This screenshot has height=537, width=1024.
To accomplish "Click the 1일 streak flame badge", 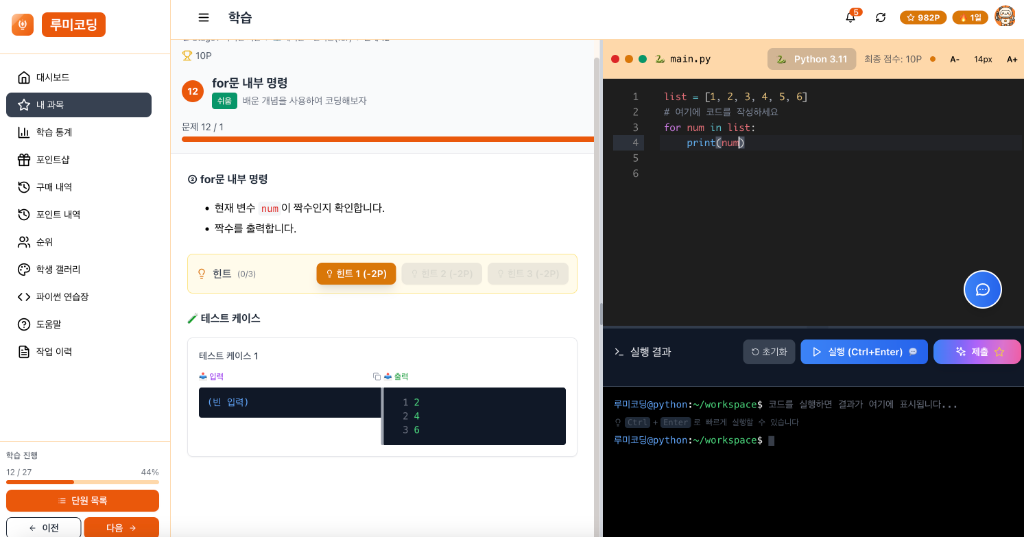I will tap(969, 17).
